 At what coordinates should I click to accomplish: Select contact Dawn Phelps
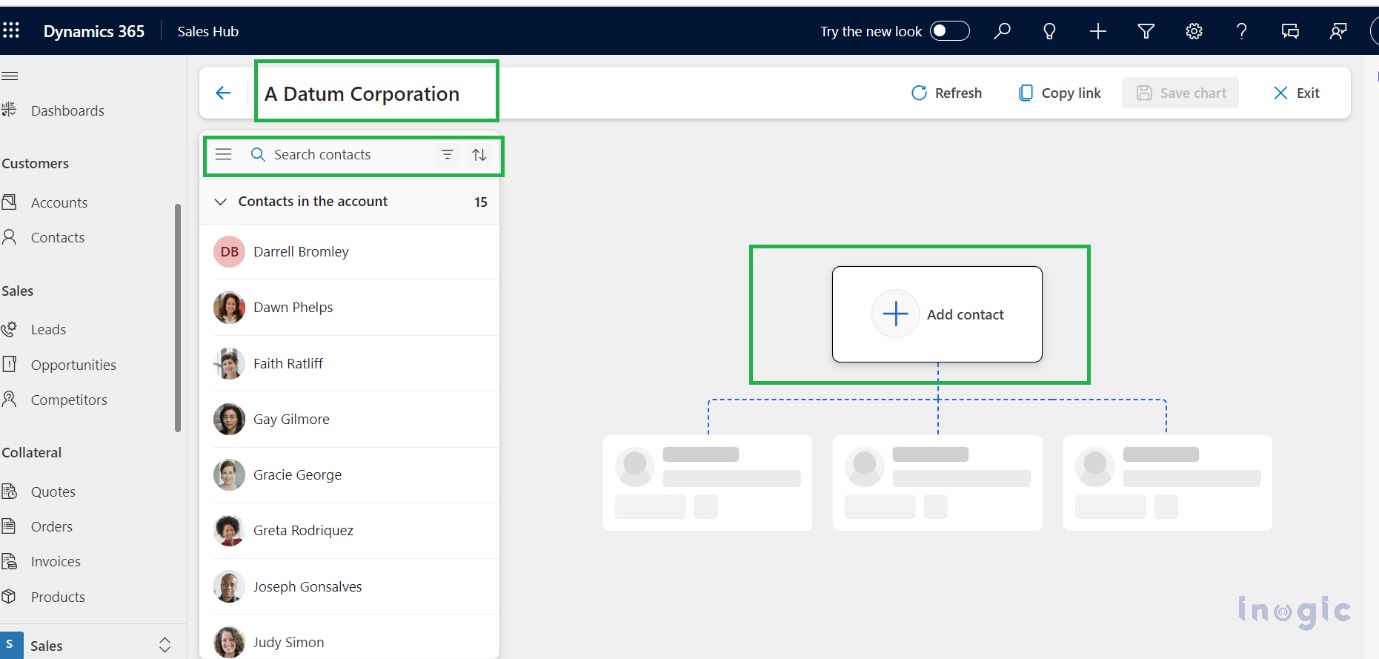(x=349, y=308)
